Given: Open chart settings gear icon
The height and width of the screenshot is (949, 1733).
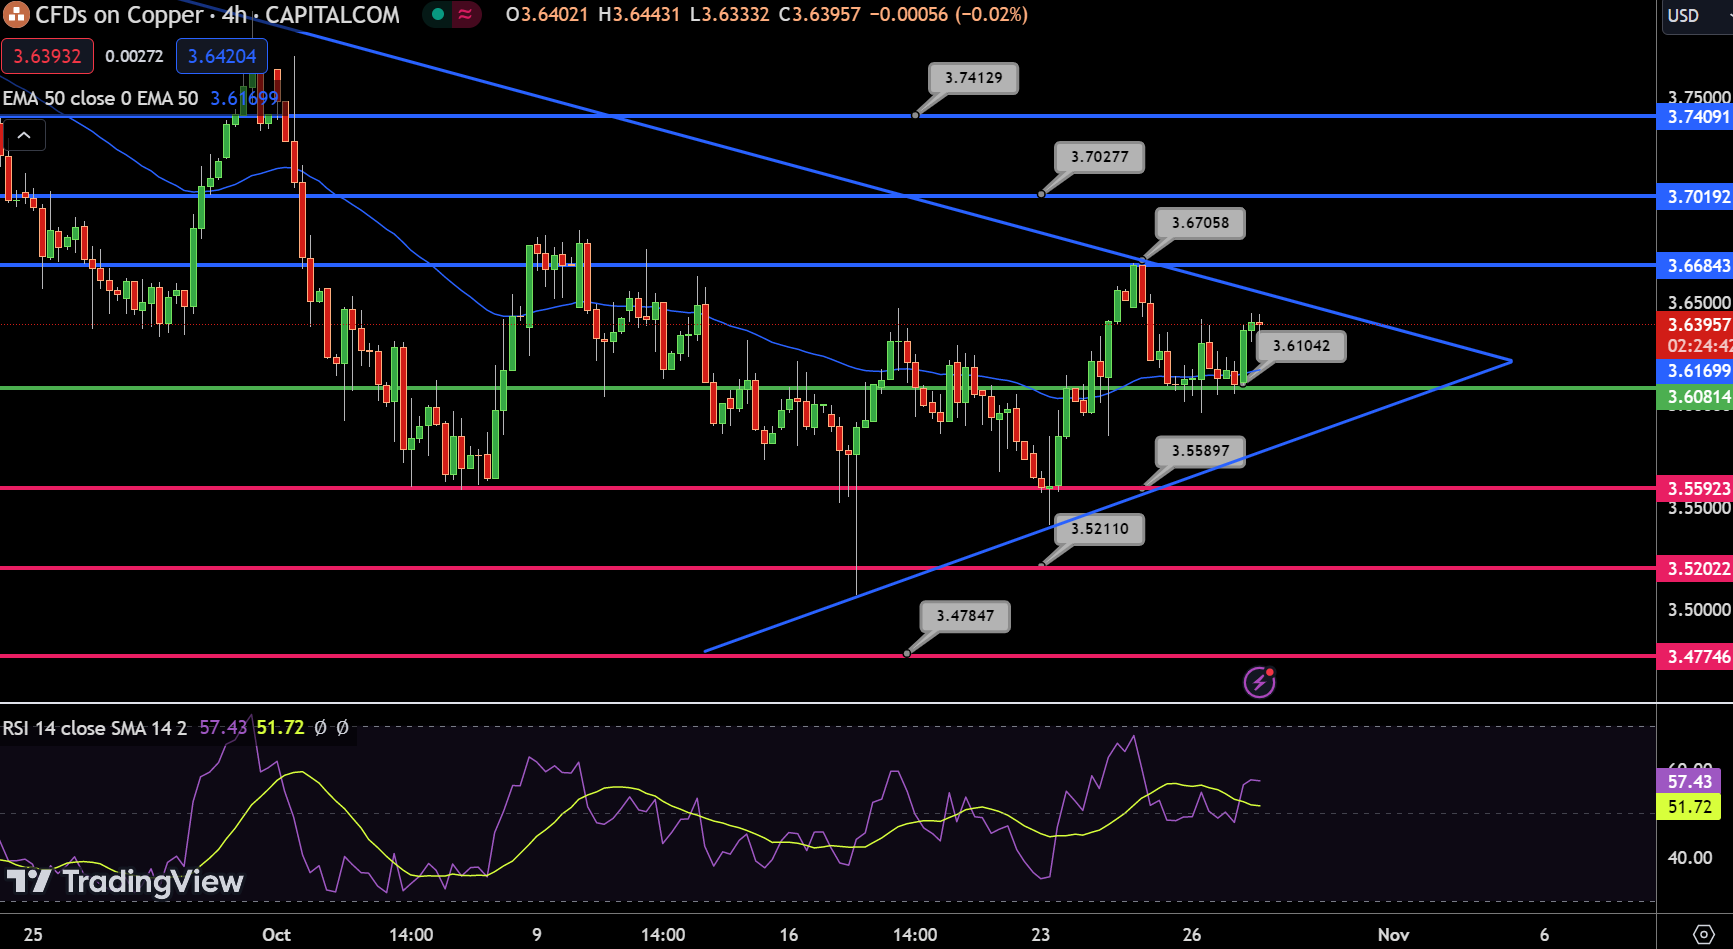Looking at the screenshot, I should [1704, 934].
